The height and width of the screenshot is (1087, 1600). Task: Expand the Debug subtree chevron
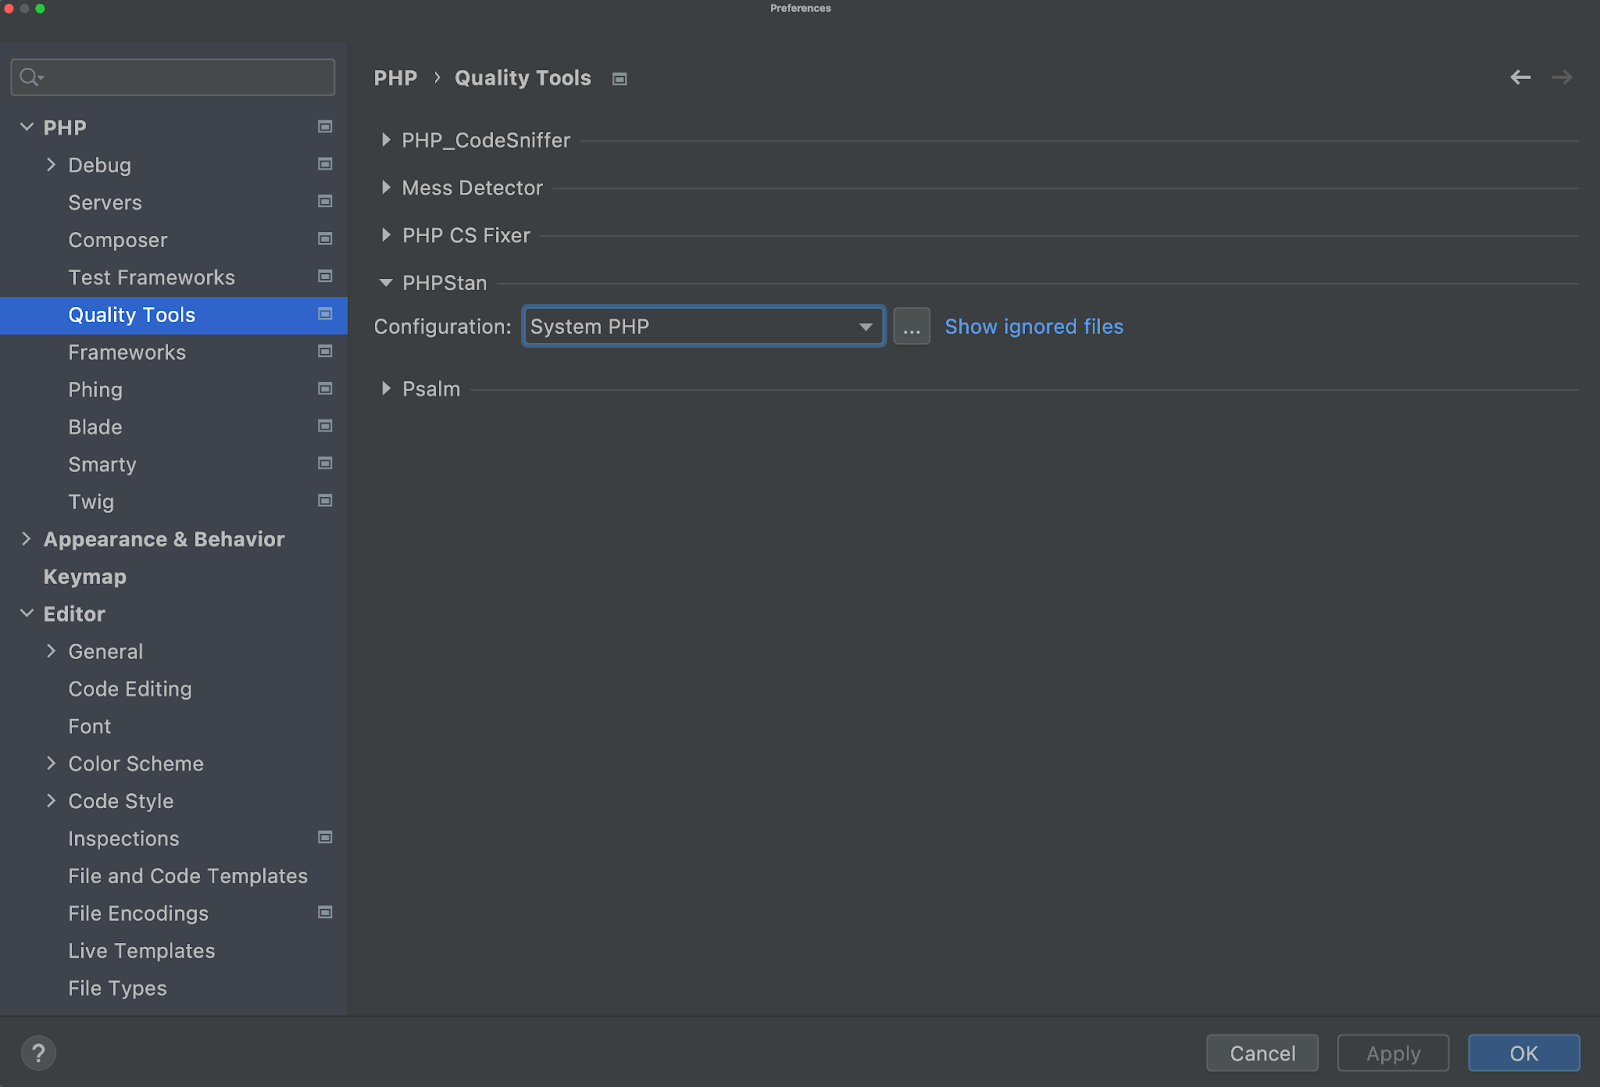51,165
